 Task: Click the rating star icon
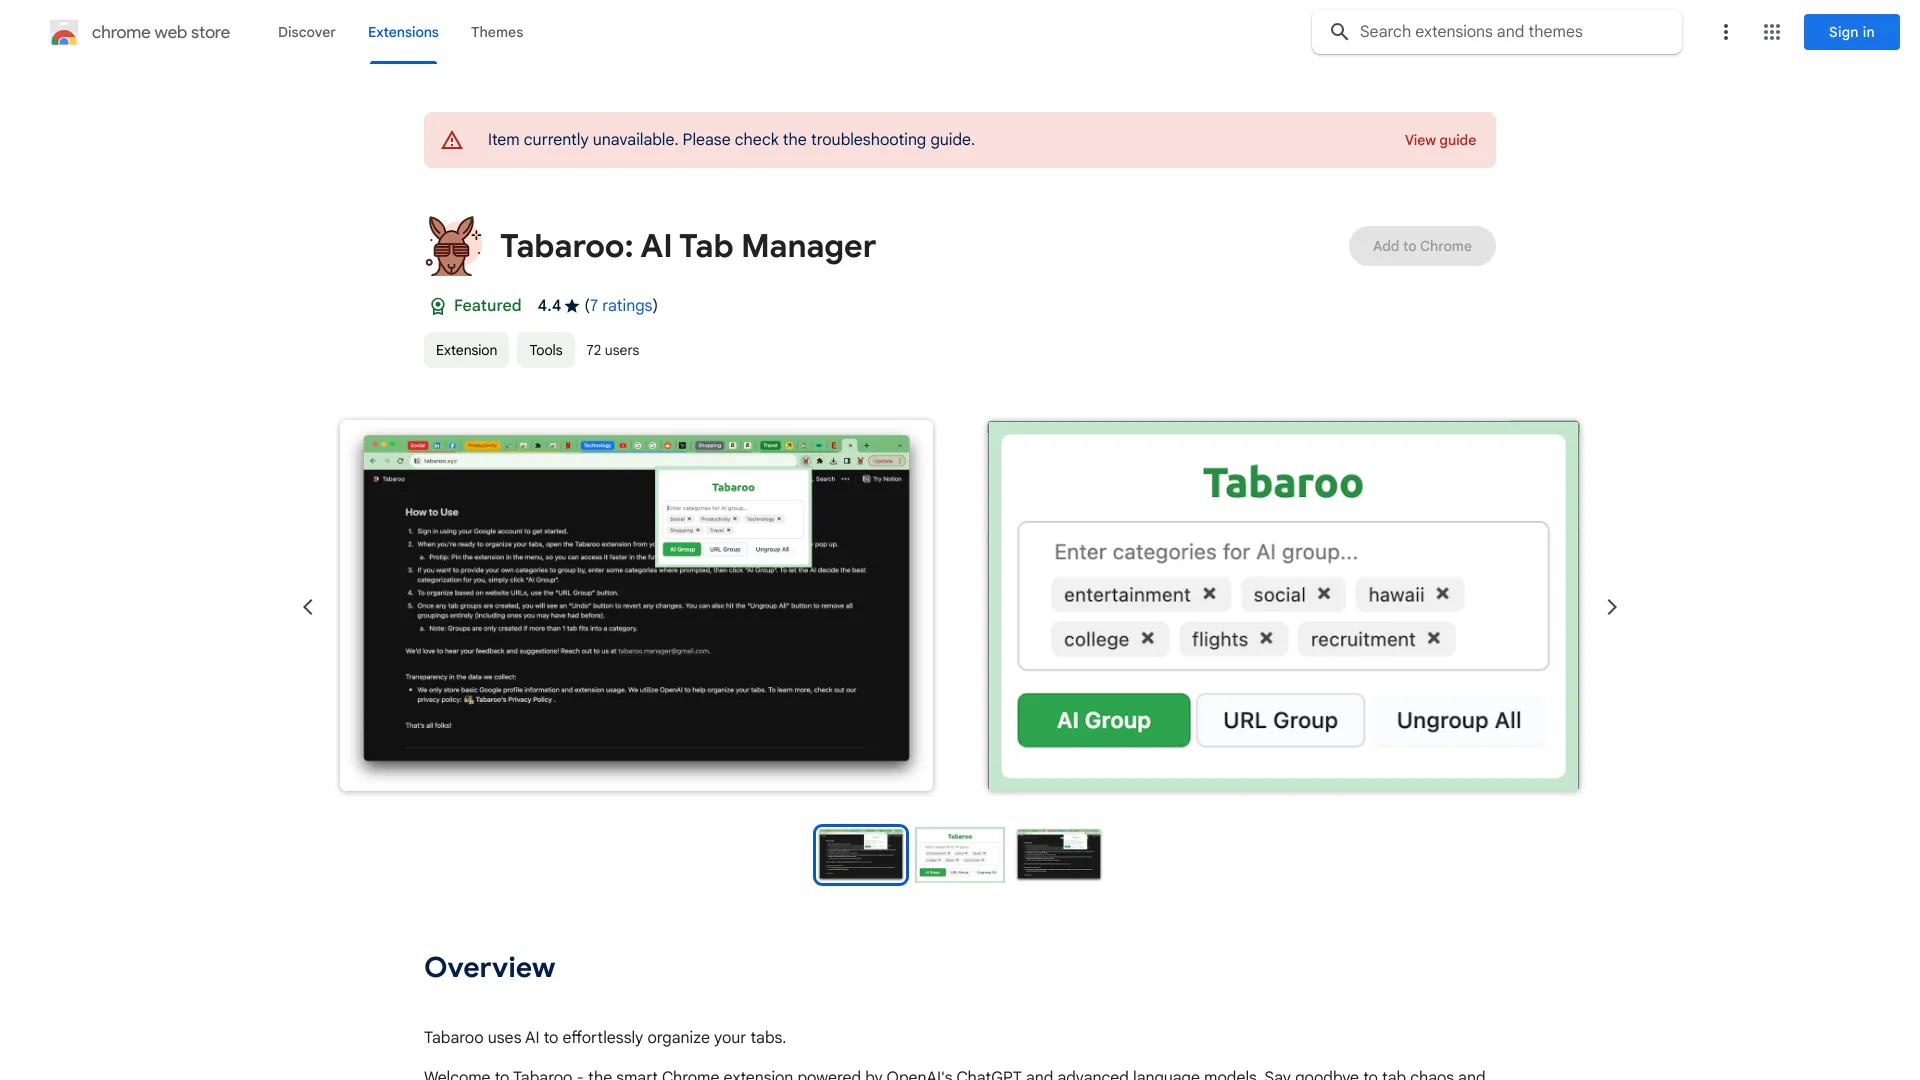(572, 306)
